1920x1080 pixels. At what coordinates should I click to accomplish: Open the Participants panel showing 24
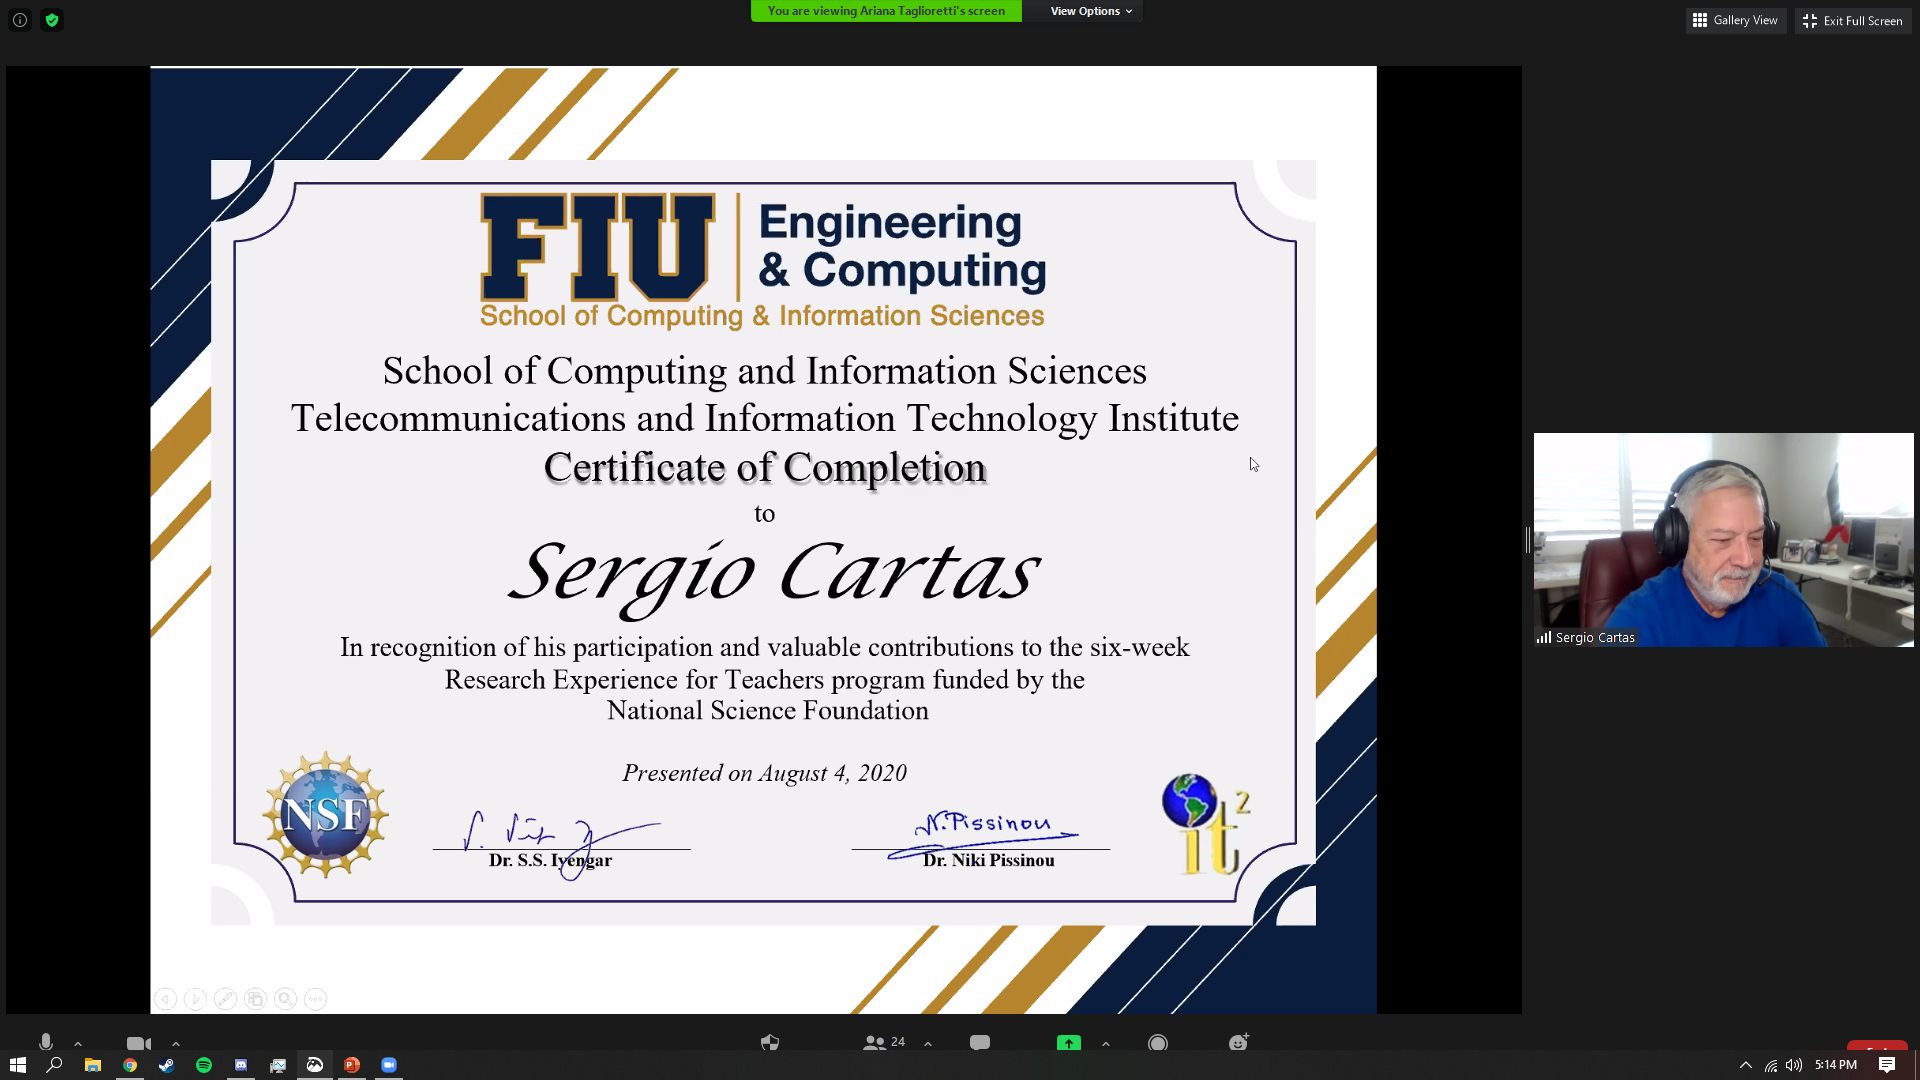pos(883,1042)
